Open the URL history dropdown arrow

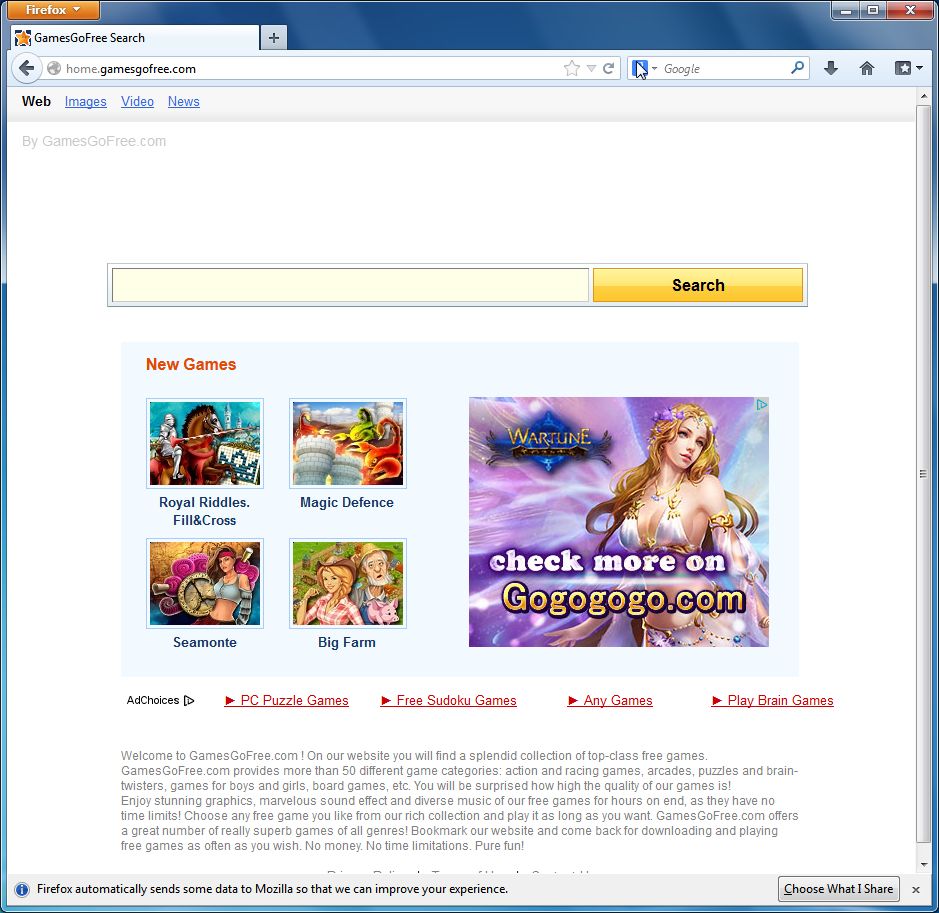591,69
